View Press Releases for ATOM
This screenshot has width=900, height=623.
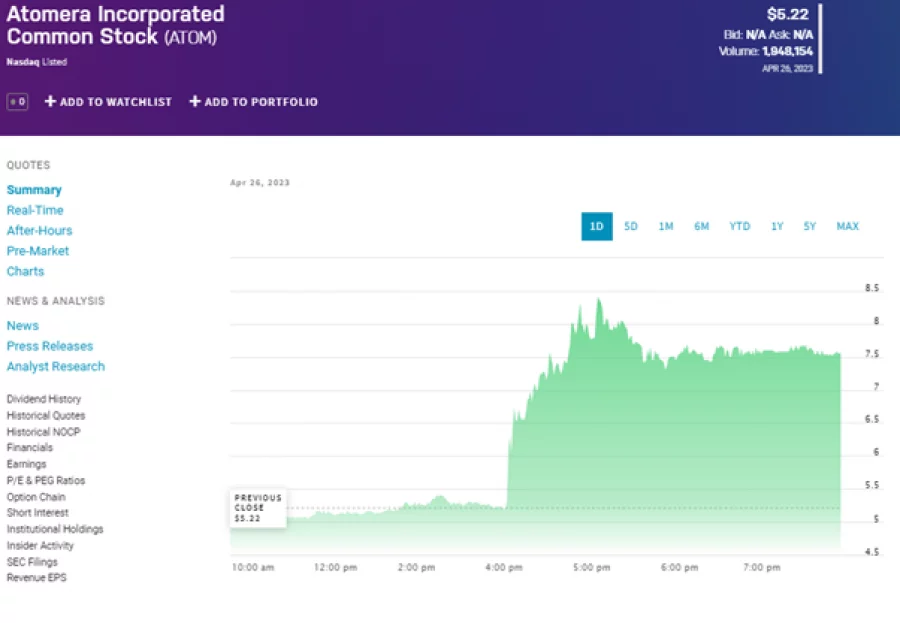point(49,345)
